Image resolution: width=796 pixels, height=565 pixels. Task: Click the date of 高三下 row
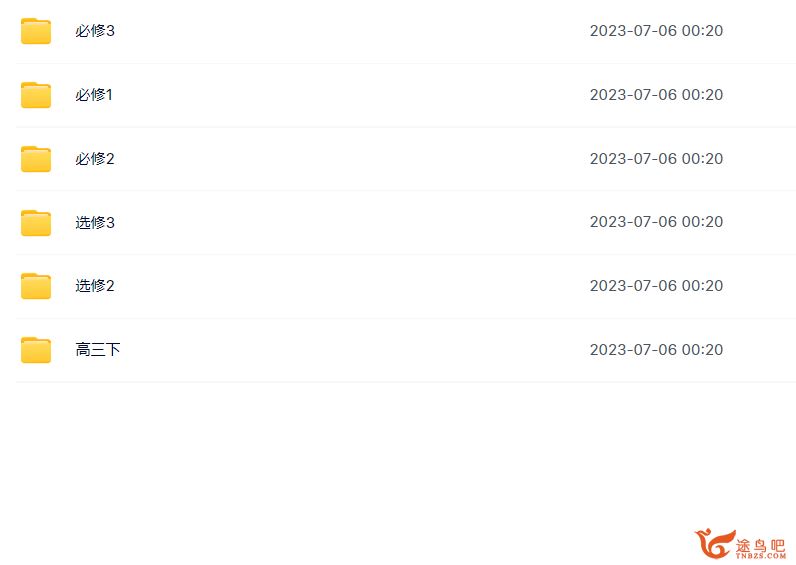(x=656, y=350)
